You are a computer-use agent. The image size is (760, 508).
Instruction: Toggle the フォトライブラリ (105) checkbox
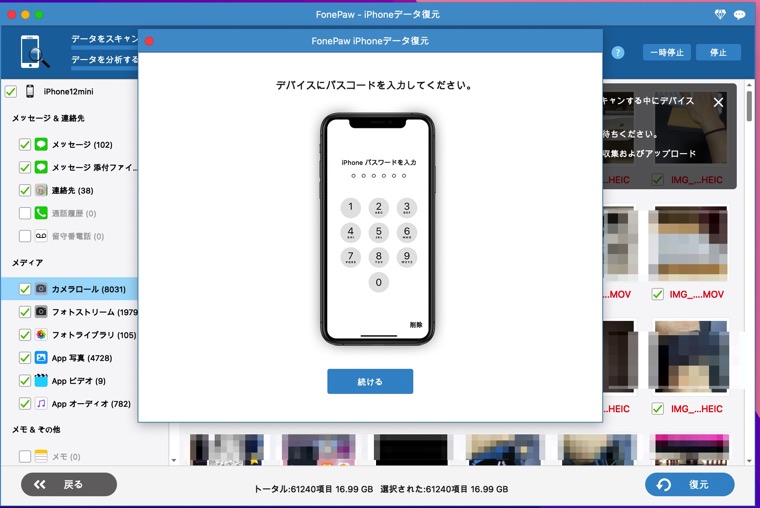point(25,334)
